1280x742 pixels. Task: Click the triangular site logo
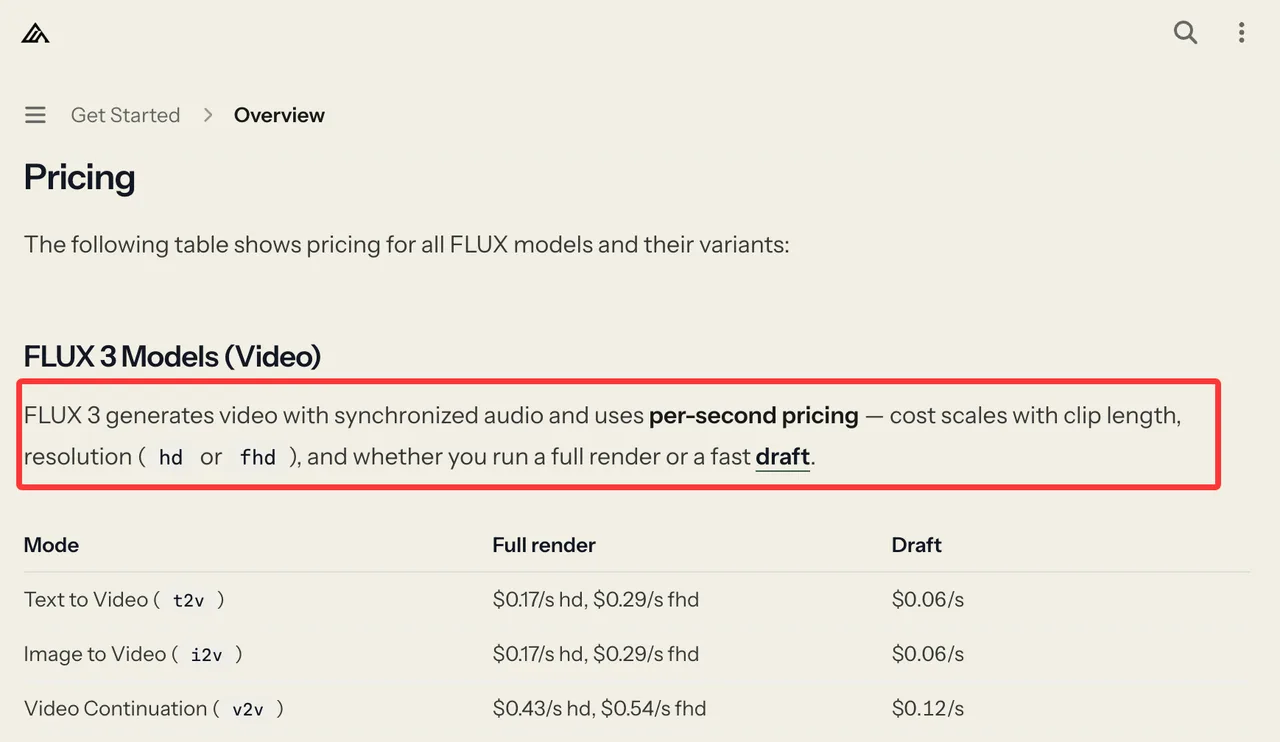pos(36,33)
